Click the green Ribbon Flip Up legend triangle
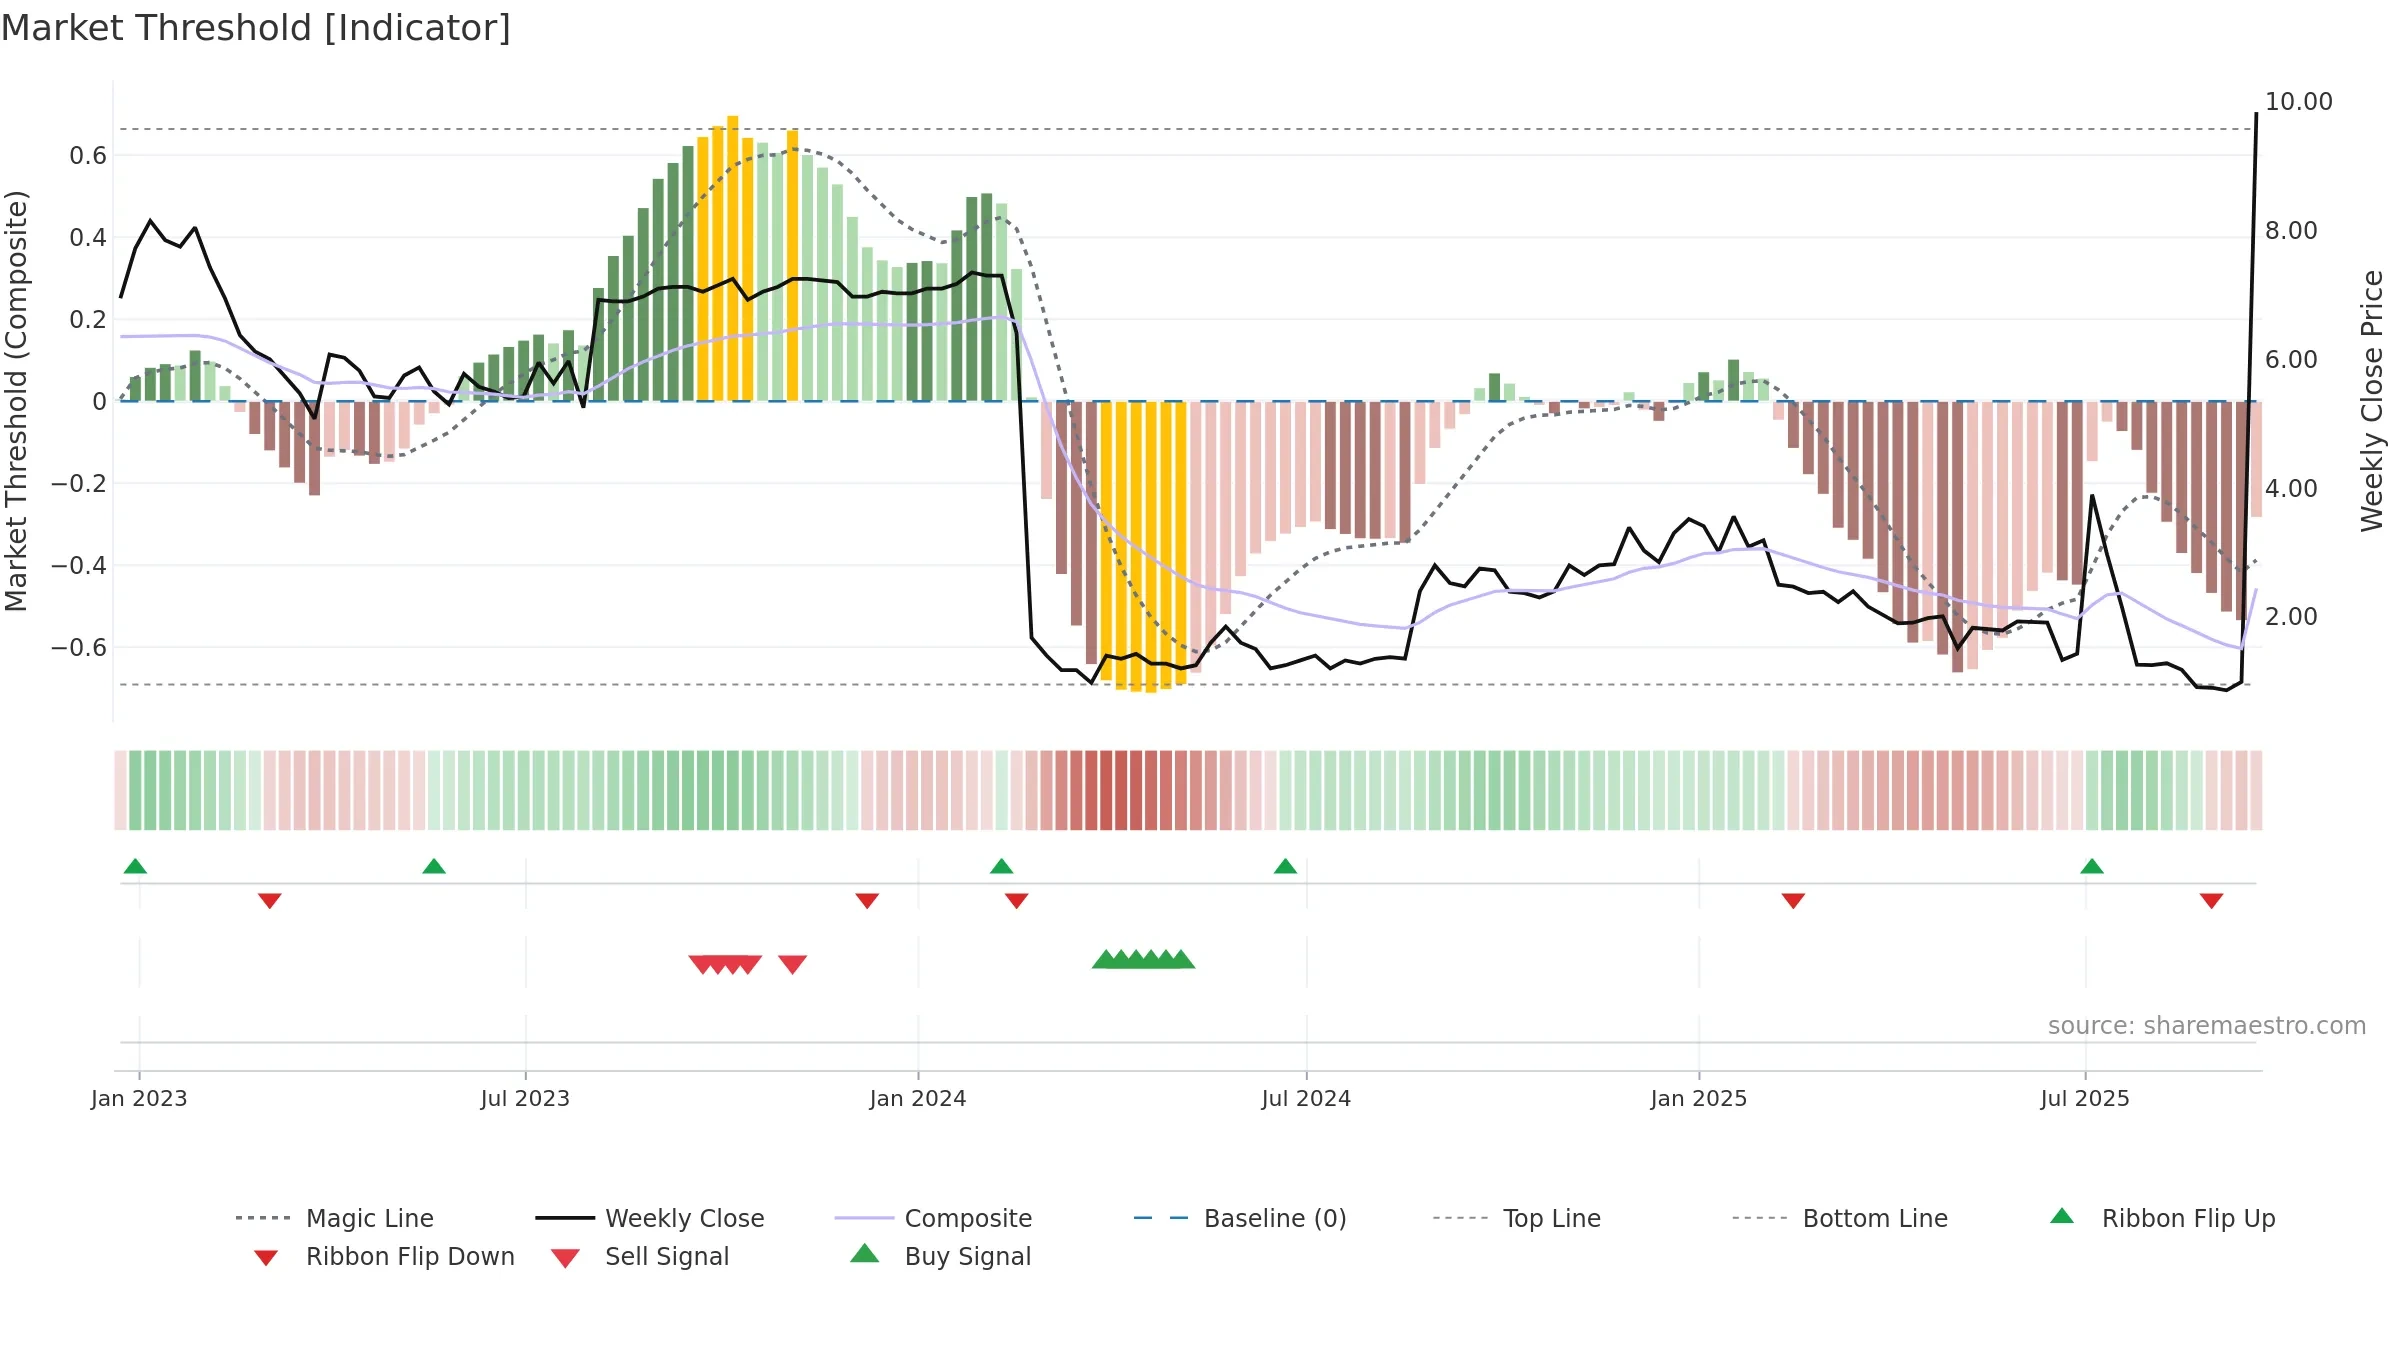 2062,1216
